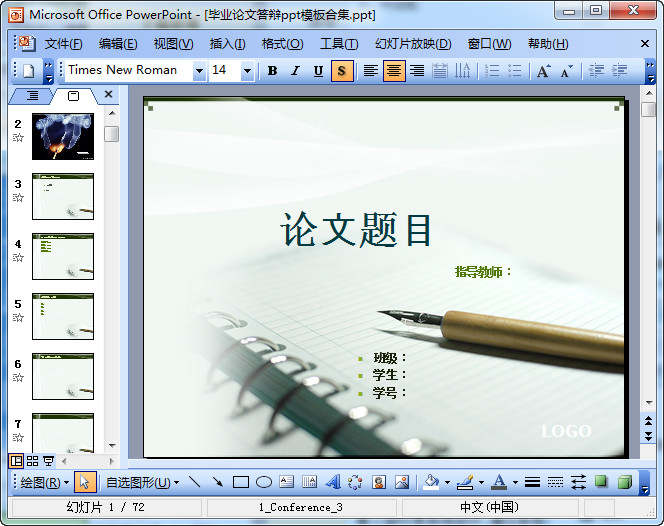Center align the text
Screen dimensions: 664x526
(x=394, y=71)
